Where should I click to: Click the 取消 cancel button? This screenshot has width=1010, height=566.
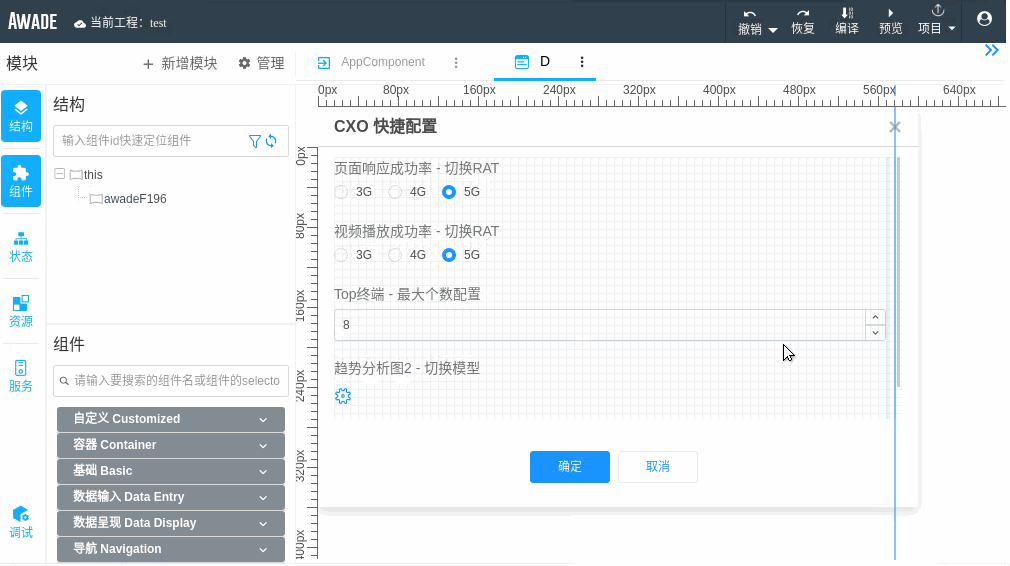(x=657, y=467)
